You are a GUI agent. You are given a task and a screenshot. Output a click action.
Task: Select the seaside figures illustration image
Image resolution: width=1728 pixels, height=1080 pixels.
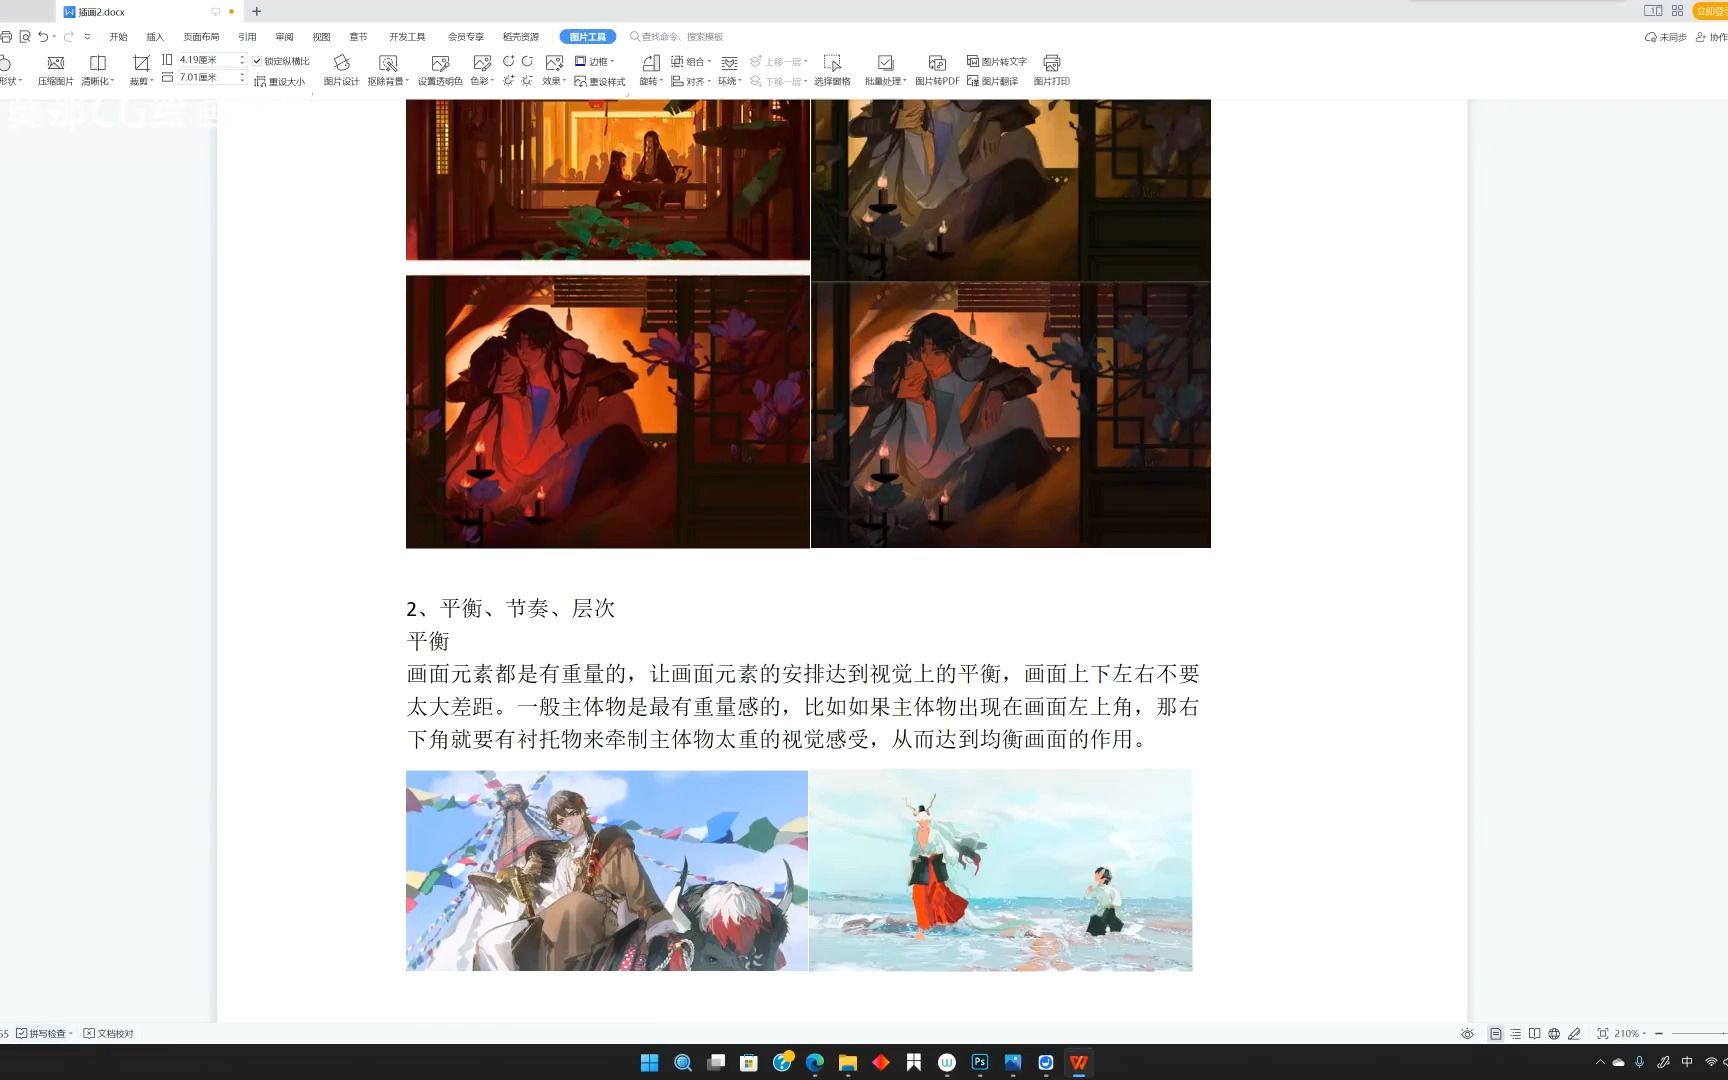[x=1000, y=870]
